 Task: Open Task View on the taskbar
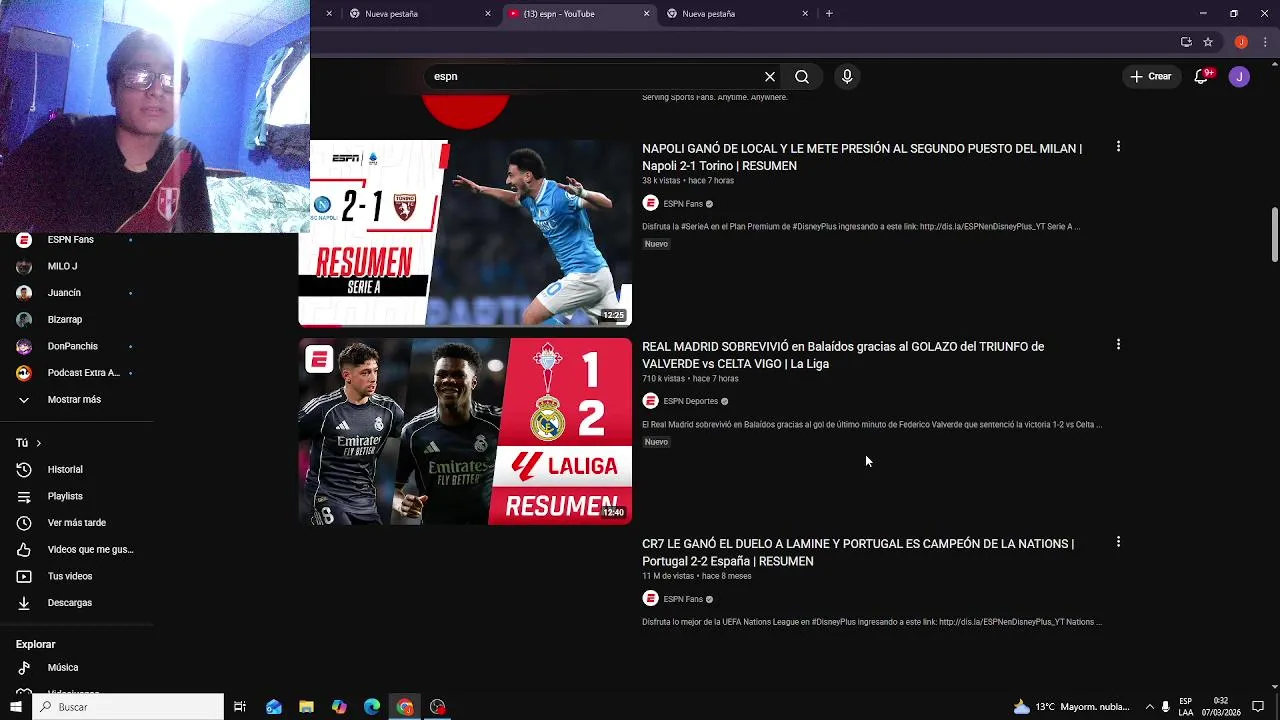(240, 707)
